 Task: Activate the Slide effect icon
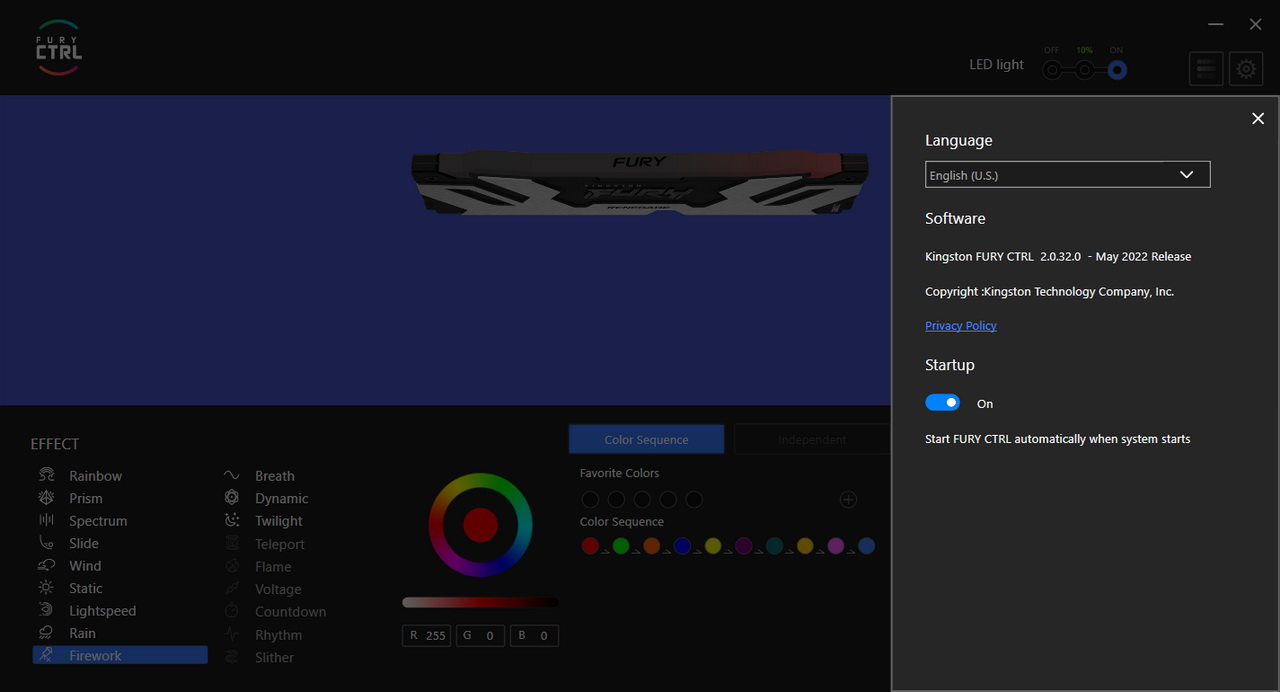[x=46, y=543]
